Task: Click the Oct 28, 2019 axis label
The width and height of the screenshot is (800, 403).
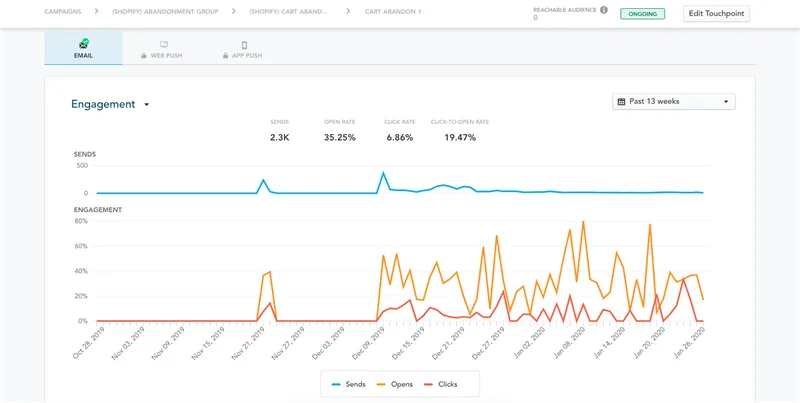Action: [x=89, y=343]
